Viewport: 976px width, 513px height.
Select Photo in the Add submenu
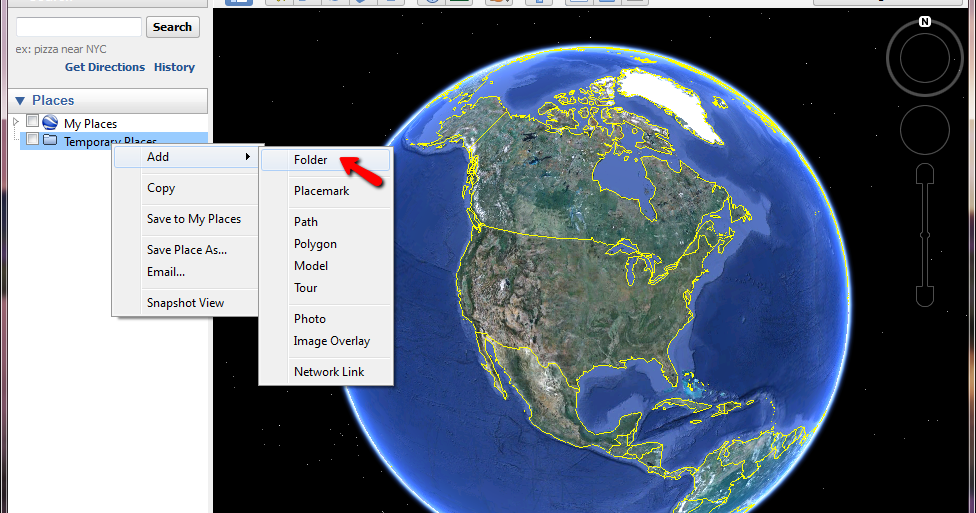pyautogui.click(x=326, y=319)
